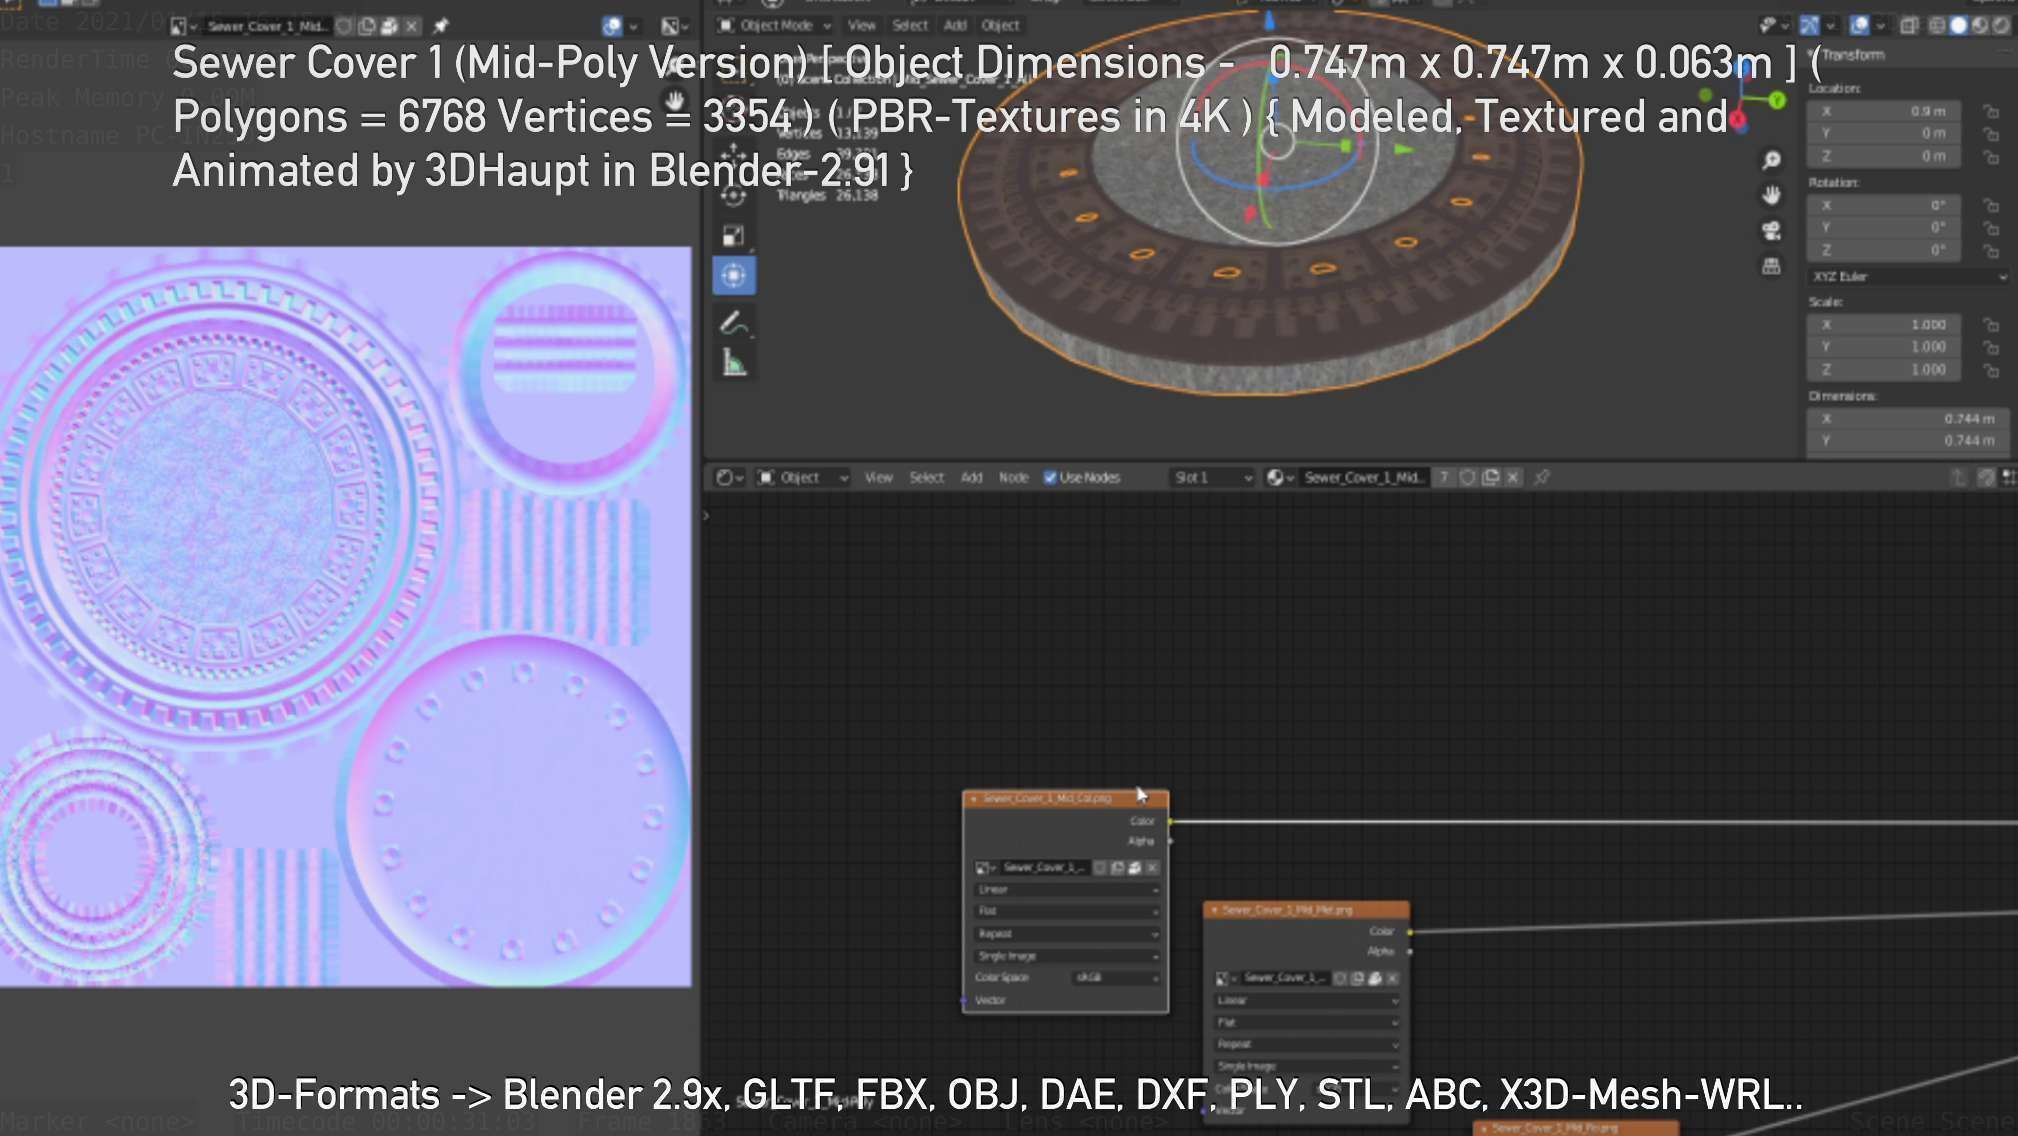
Task: Click normal map image in image editor
Action: [x=345, y=617]
